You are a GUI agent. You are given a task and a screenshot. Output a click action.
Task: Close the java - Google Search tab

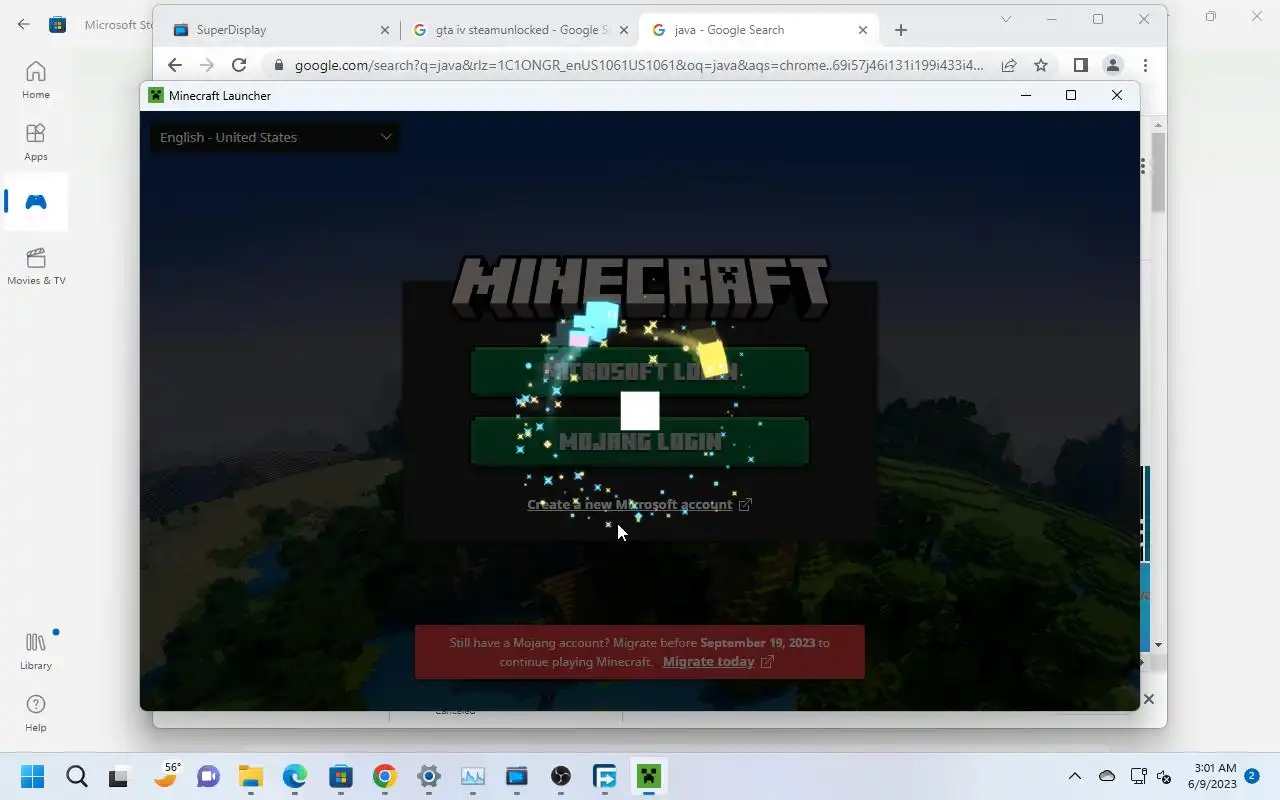pyautogui.click(x=862, y=30)
